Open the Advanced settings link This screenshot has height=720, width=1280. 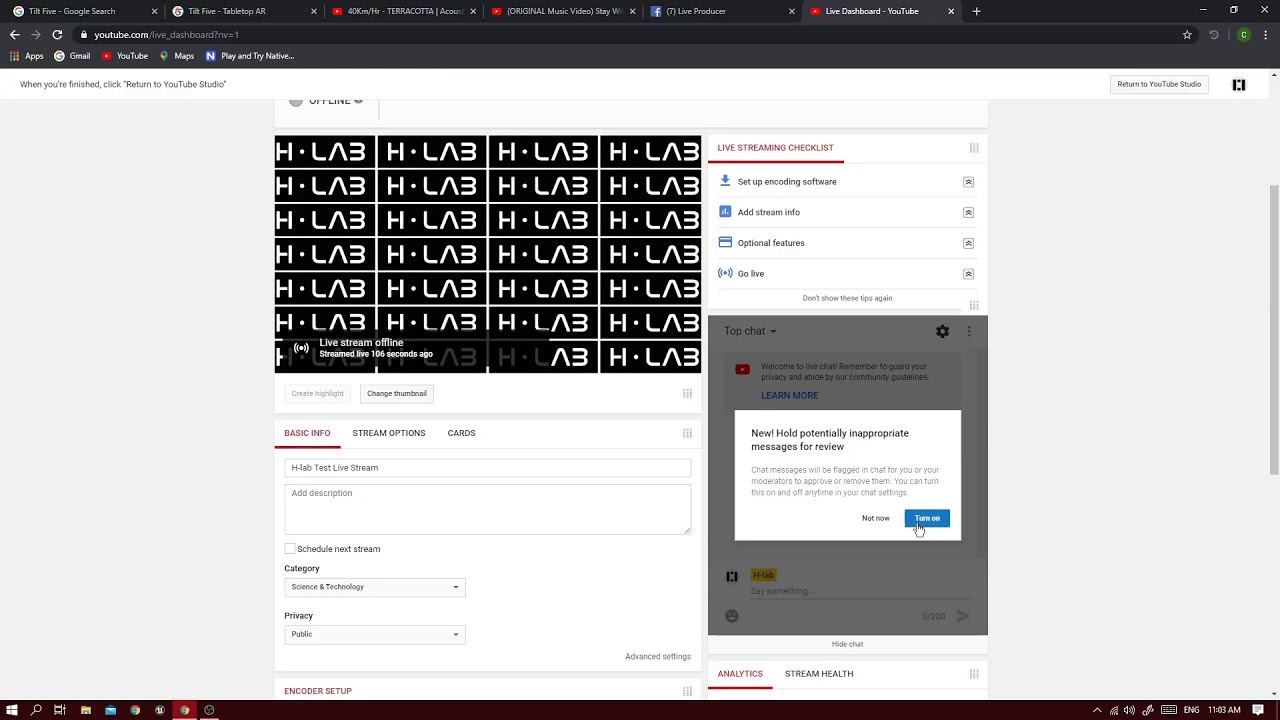click(x=658, y=657)
